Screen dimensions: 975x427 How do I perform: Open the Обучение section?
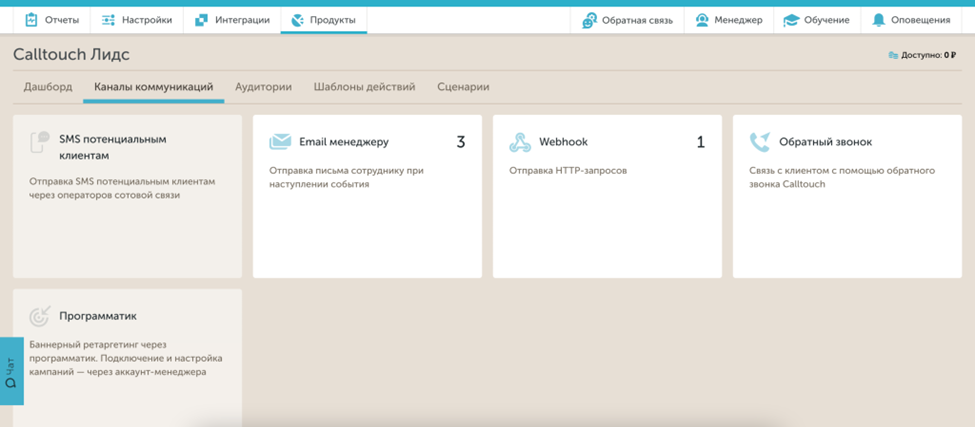click(816, 20)
